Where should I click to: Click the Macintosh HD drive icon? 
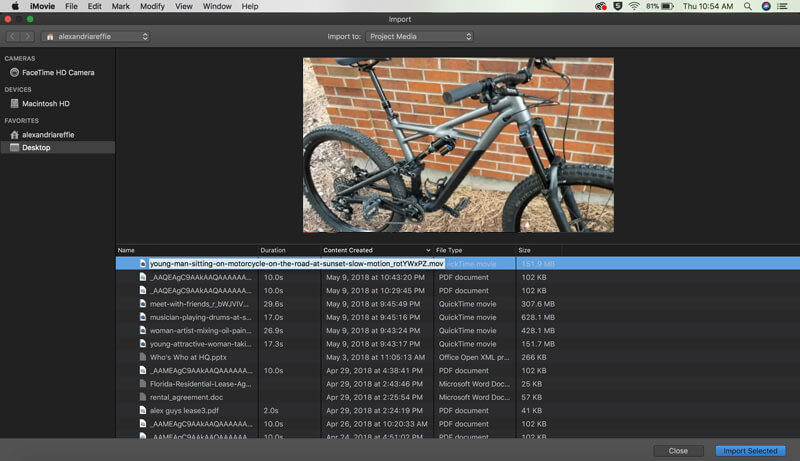coord(14,104)
